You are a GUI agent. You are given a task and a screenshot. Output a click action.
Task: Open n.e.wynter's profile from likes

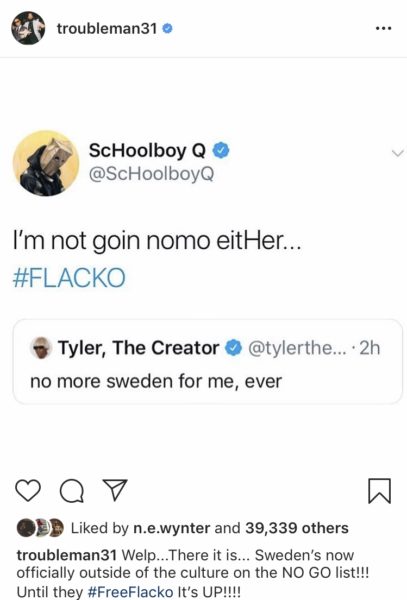[x=171, y=528]
